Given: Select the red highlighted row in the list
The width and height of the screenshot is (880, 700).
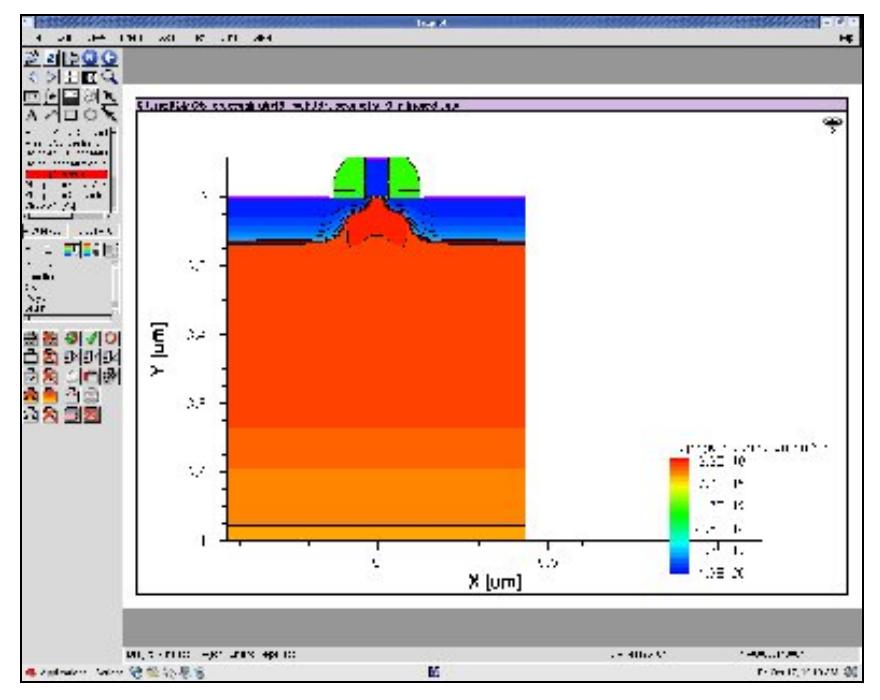Looking at the screenshot, I should click(x=66, y=175).
